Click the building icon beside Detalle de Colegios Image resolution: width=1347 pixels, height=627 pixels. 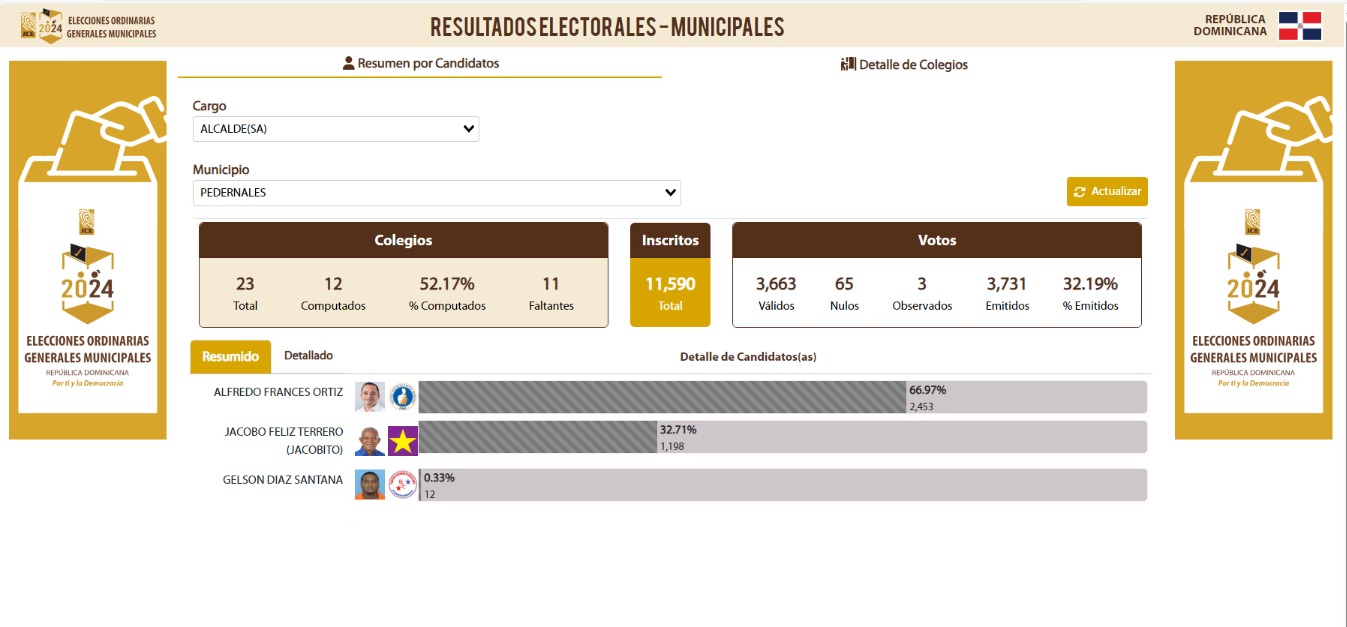click(x=848, y=64)
